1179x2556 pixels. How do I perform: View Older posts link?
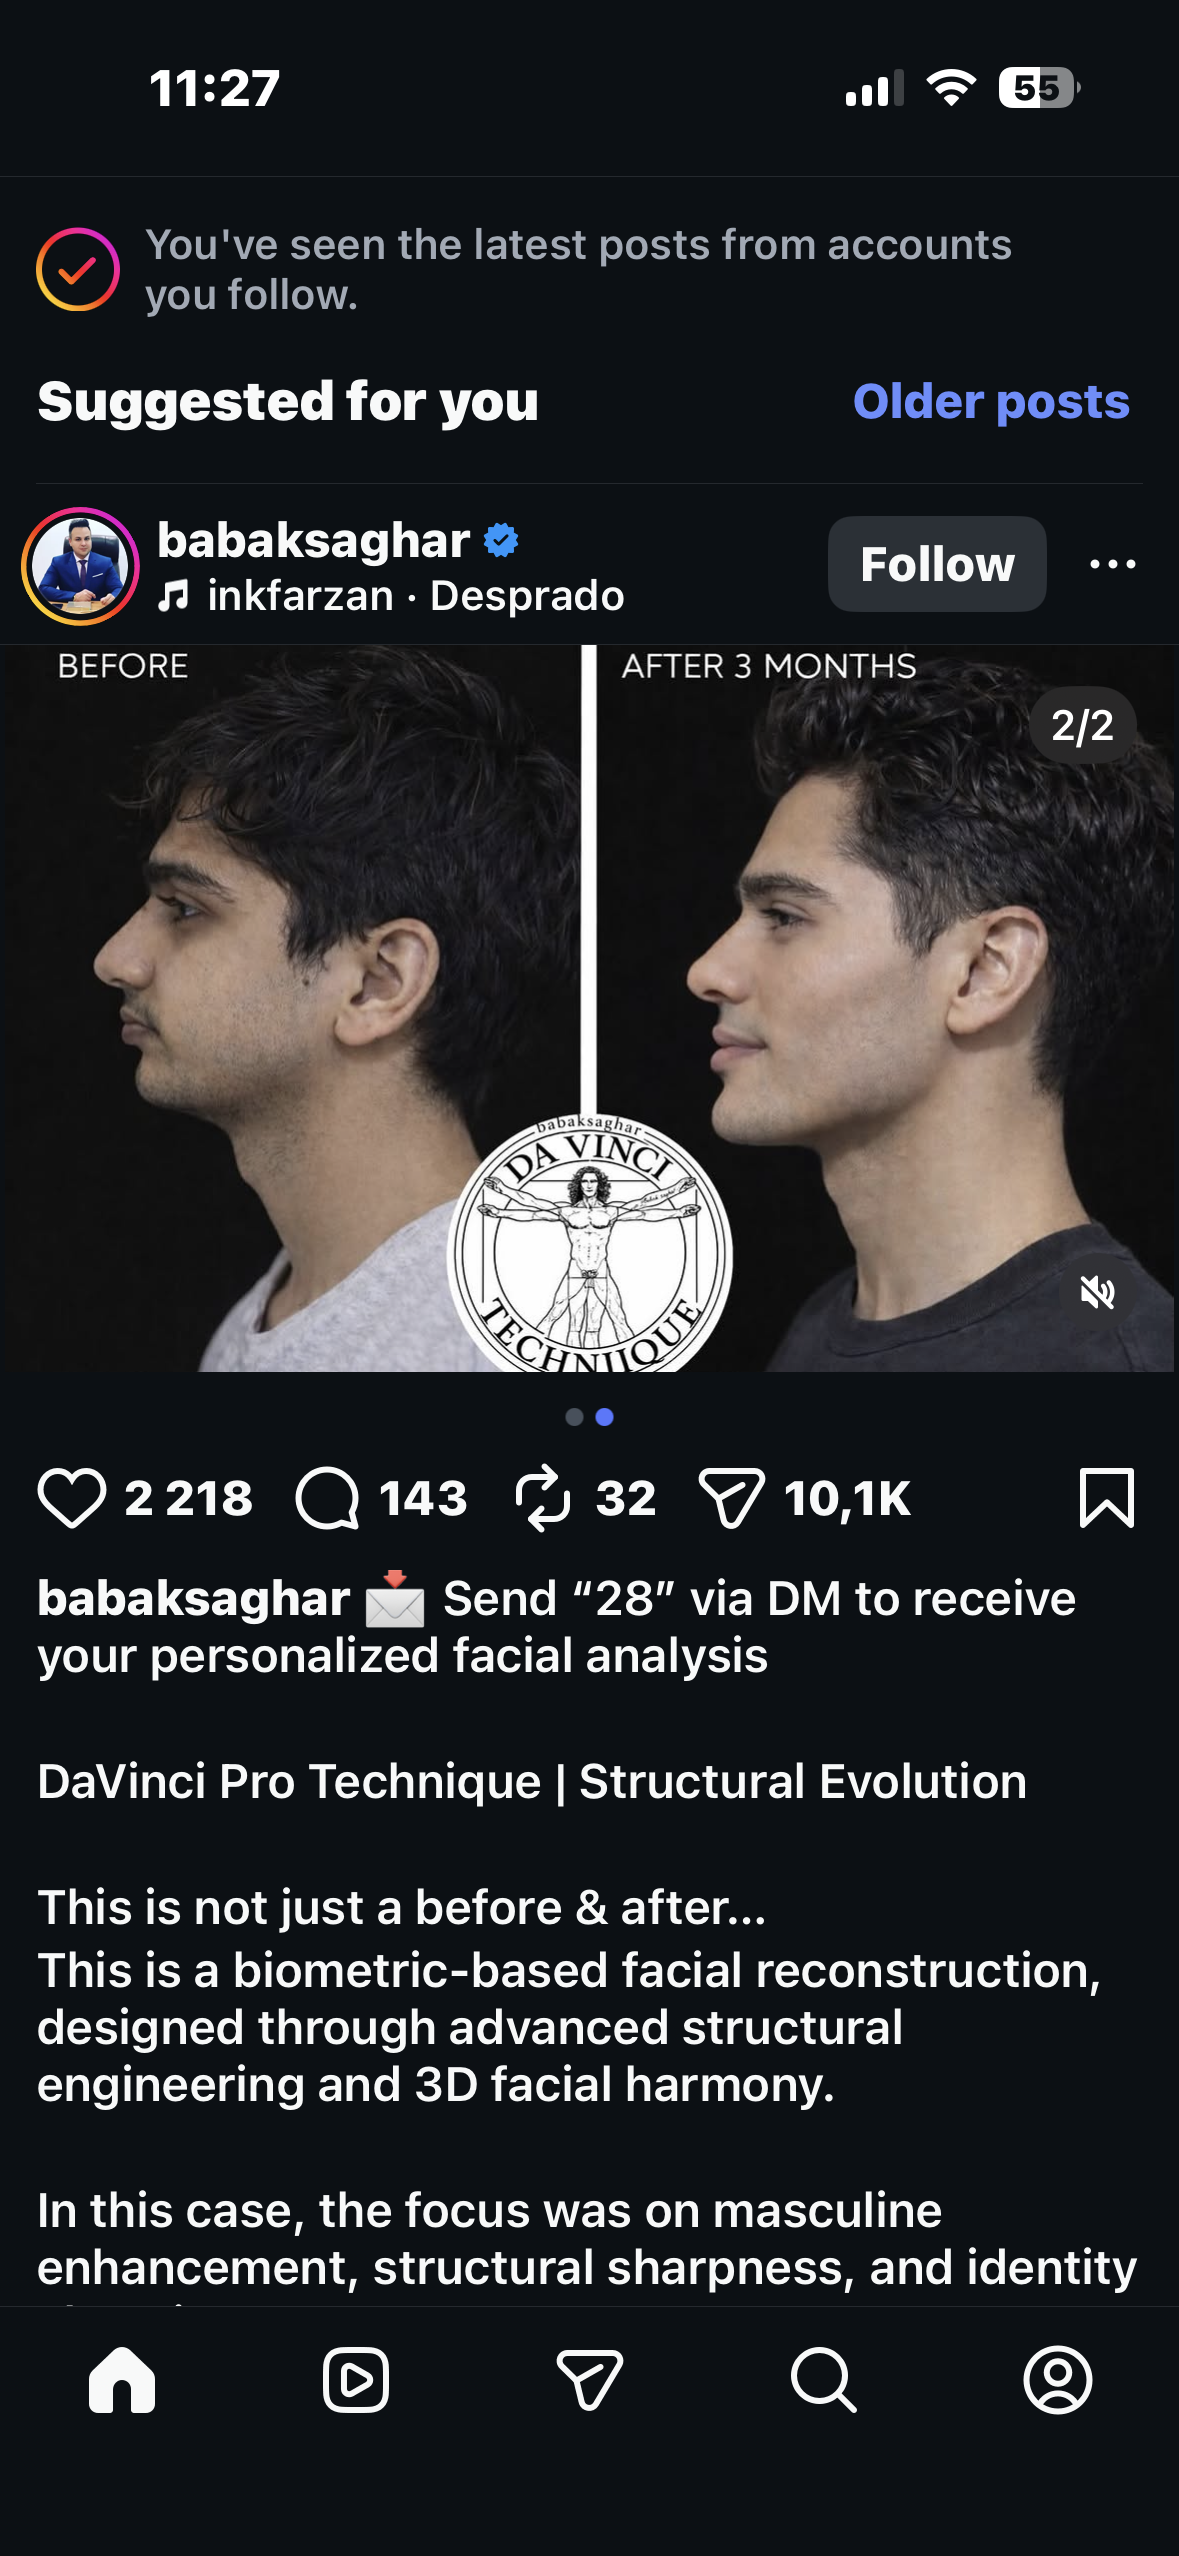pos(991,402)
